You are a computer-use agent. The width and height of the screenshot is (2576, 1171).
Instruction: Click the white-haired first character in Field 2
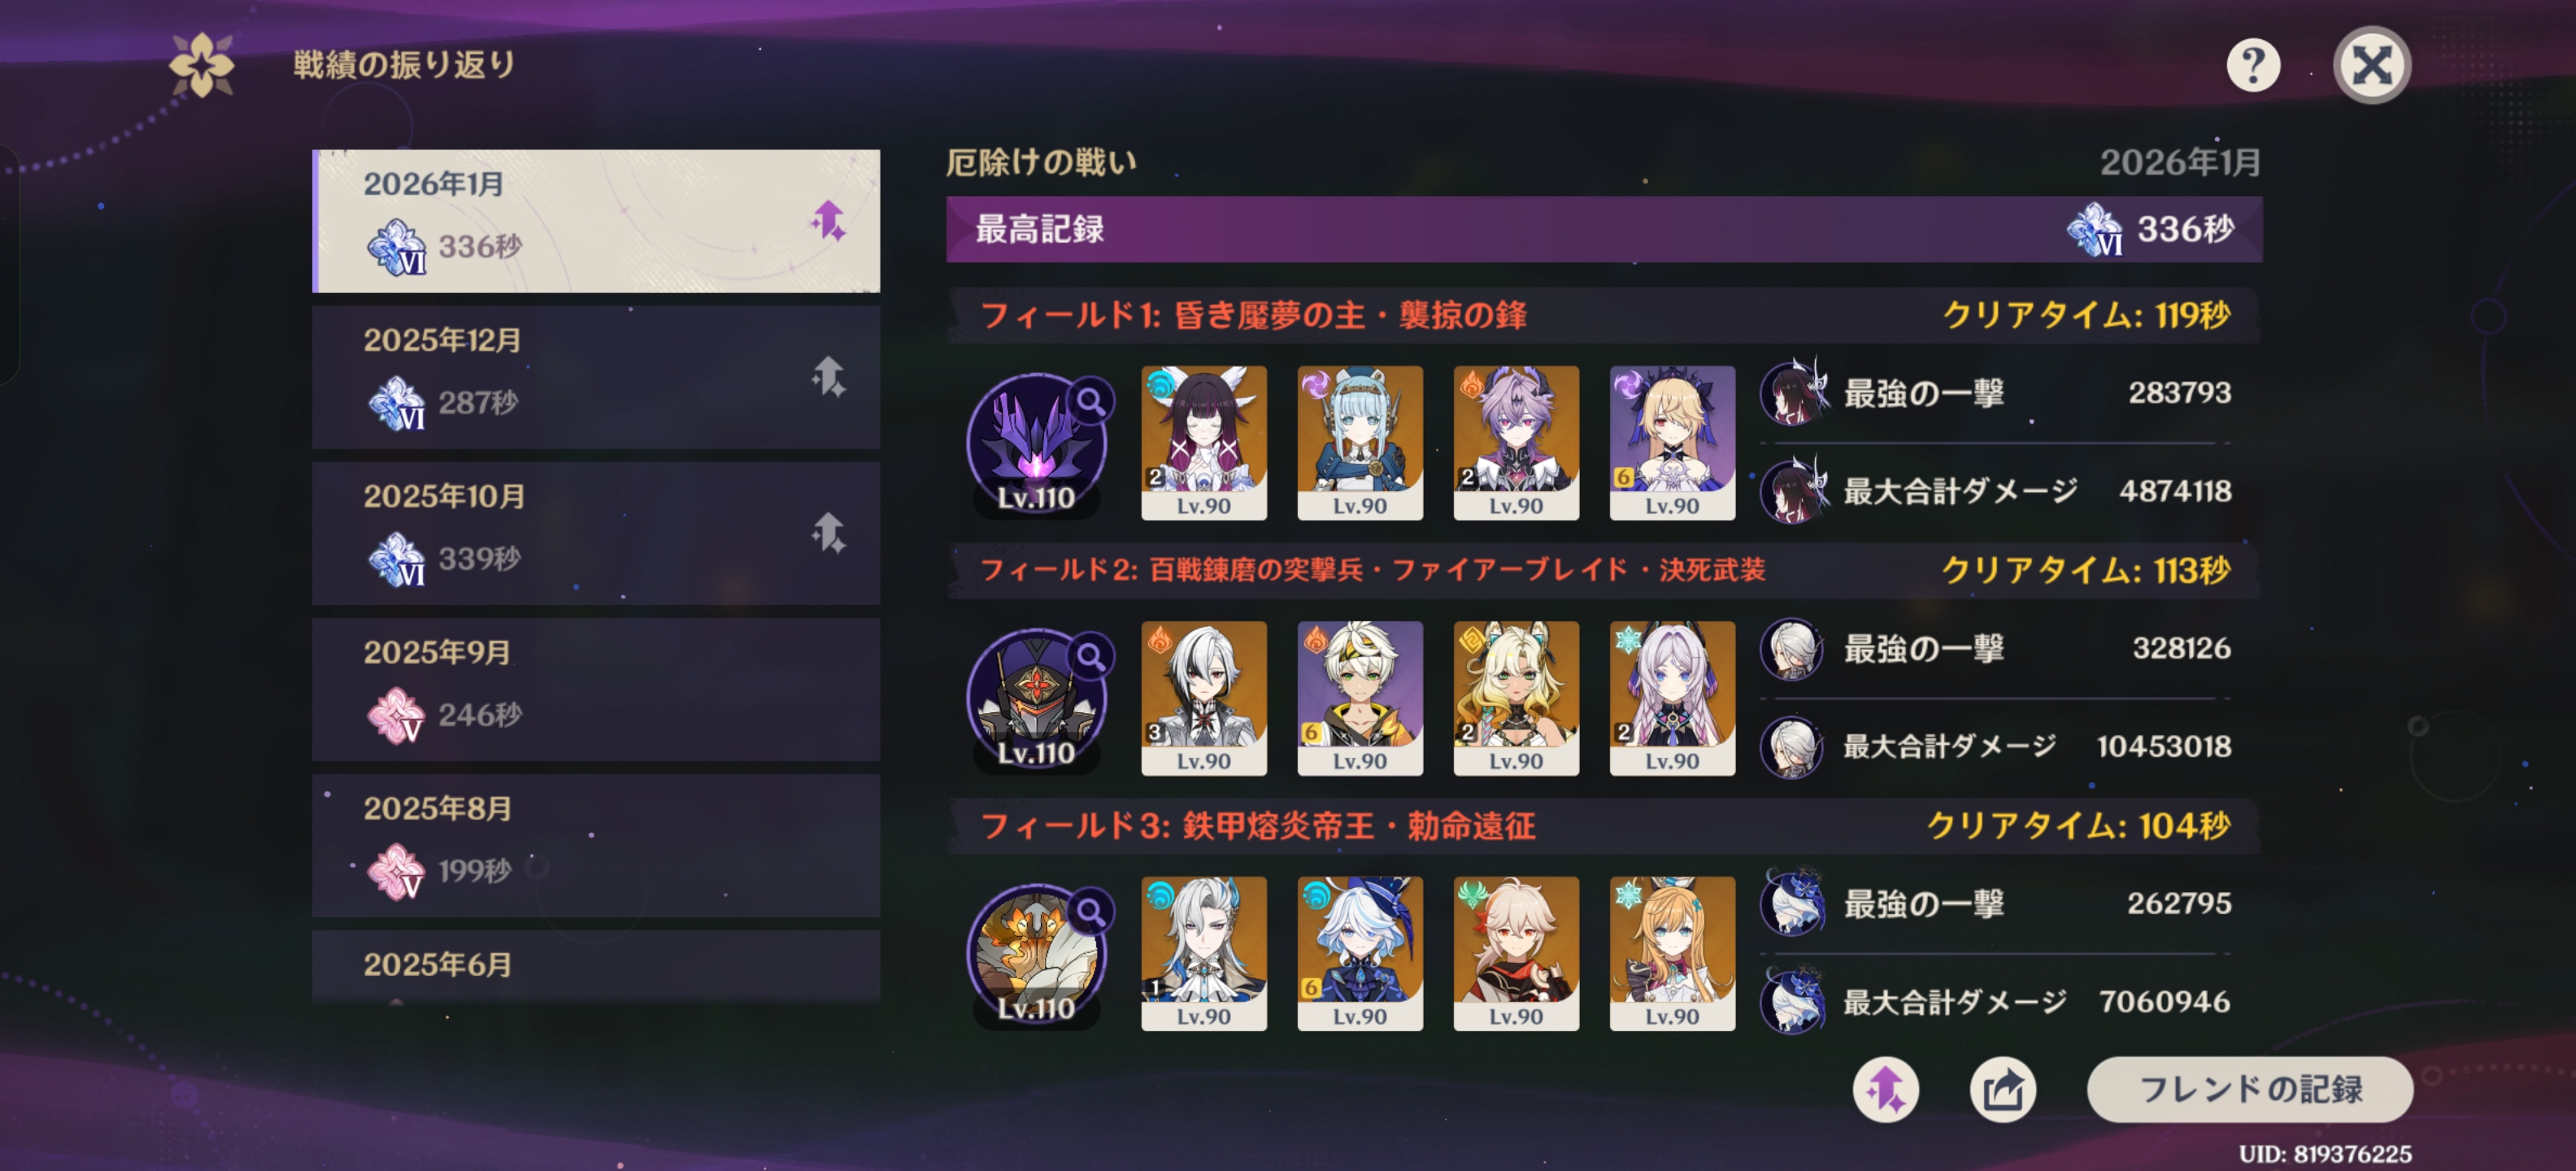pos(1204,698)
